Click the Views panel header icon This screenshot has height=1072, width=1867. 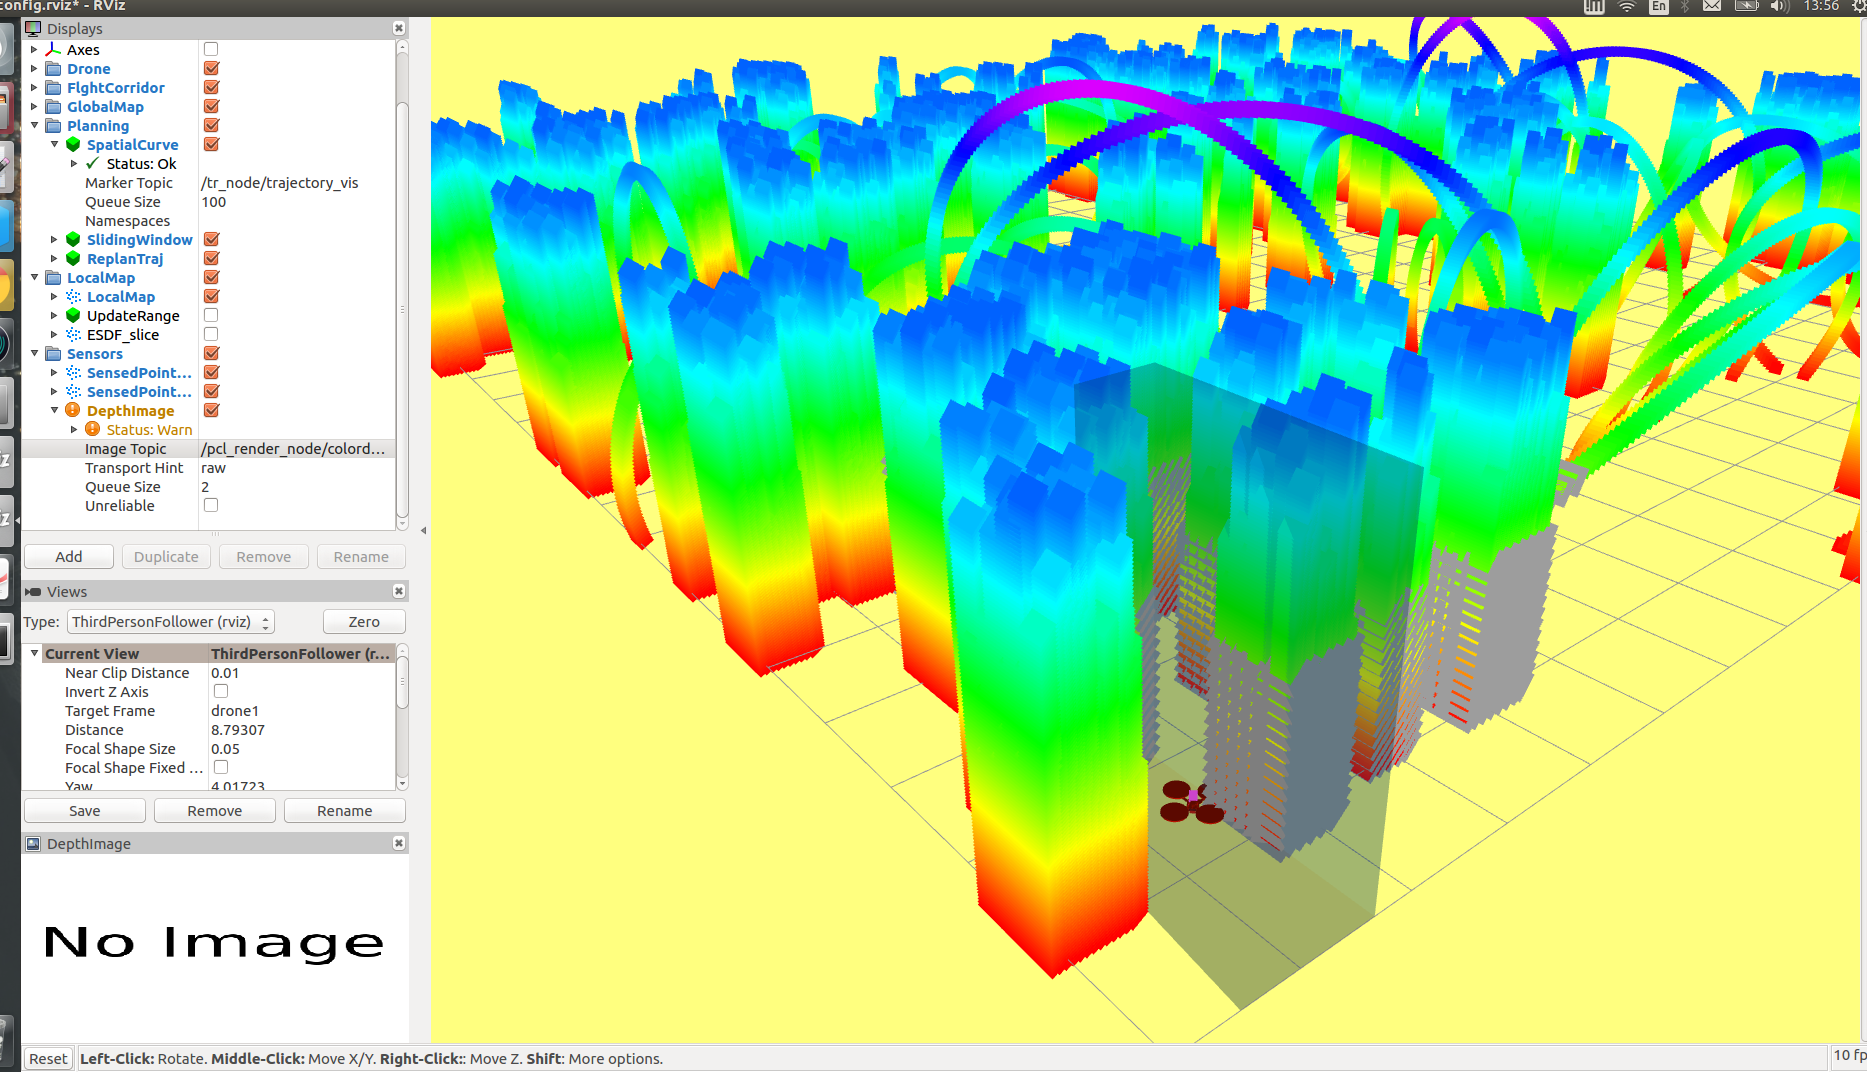[35, 592]
